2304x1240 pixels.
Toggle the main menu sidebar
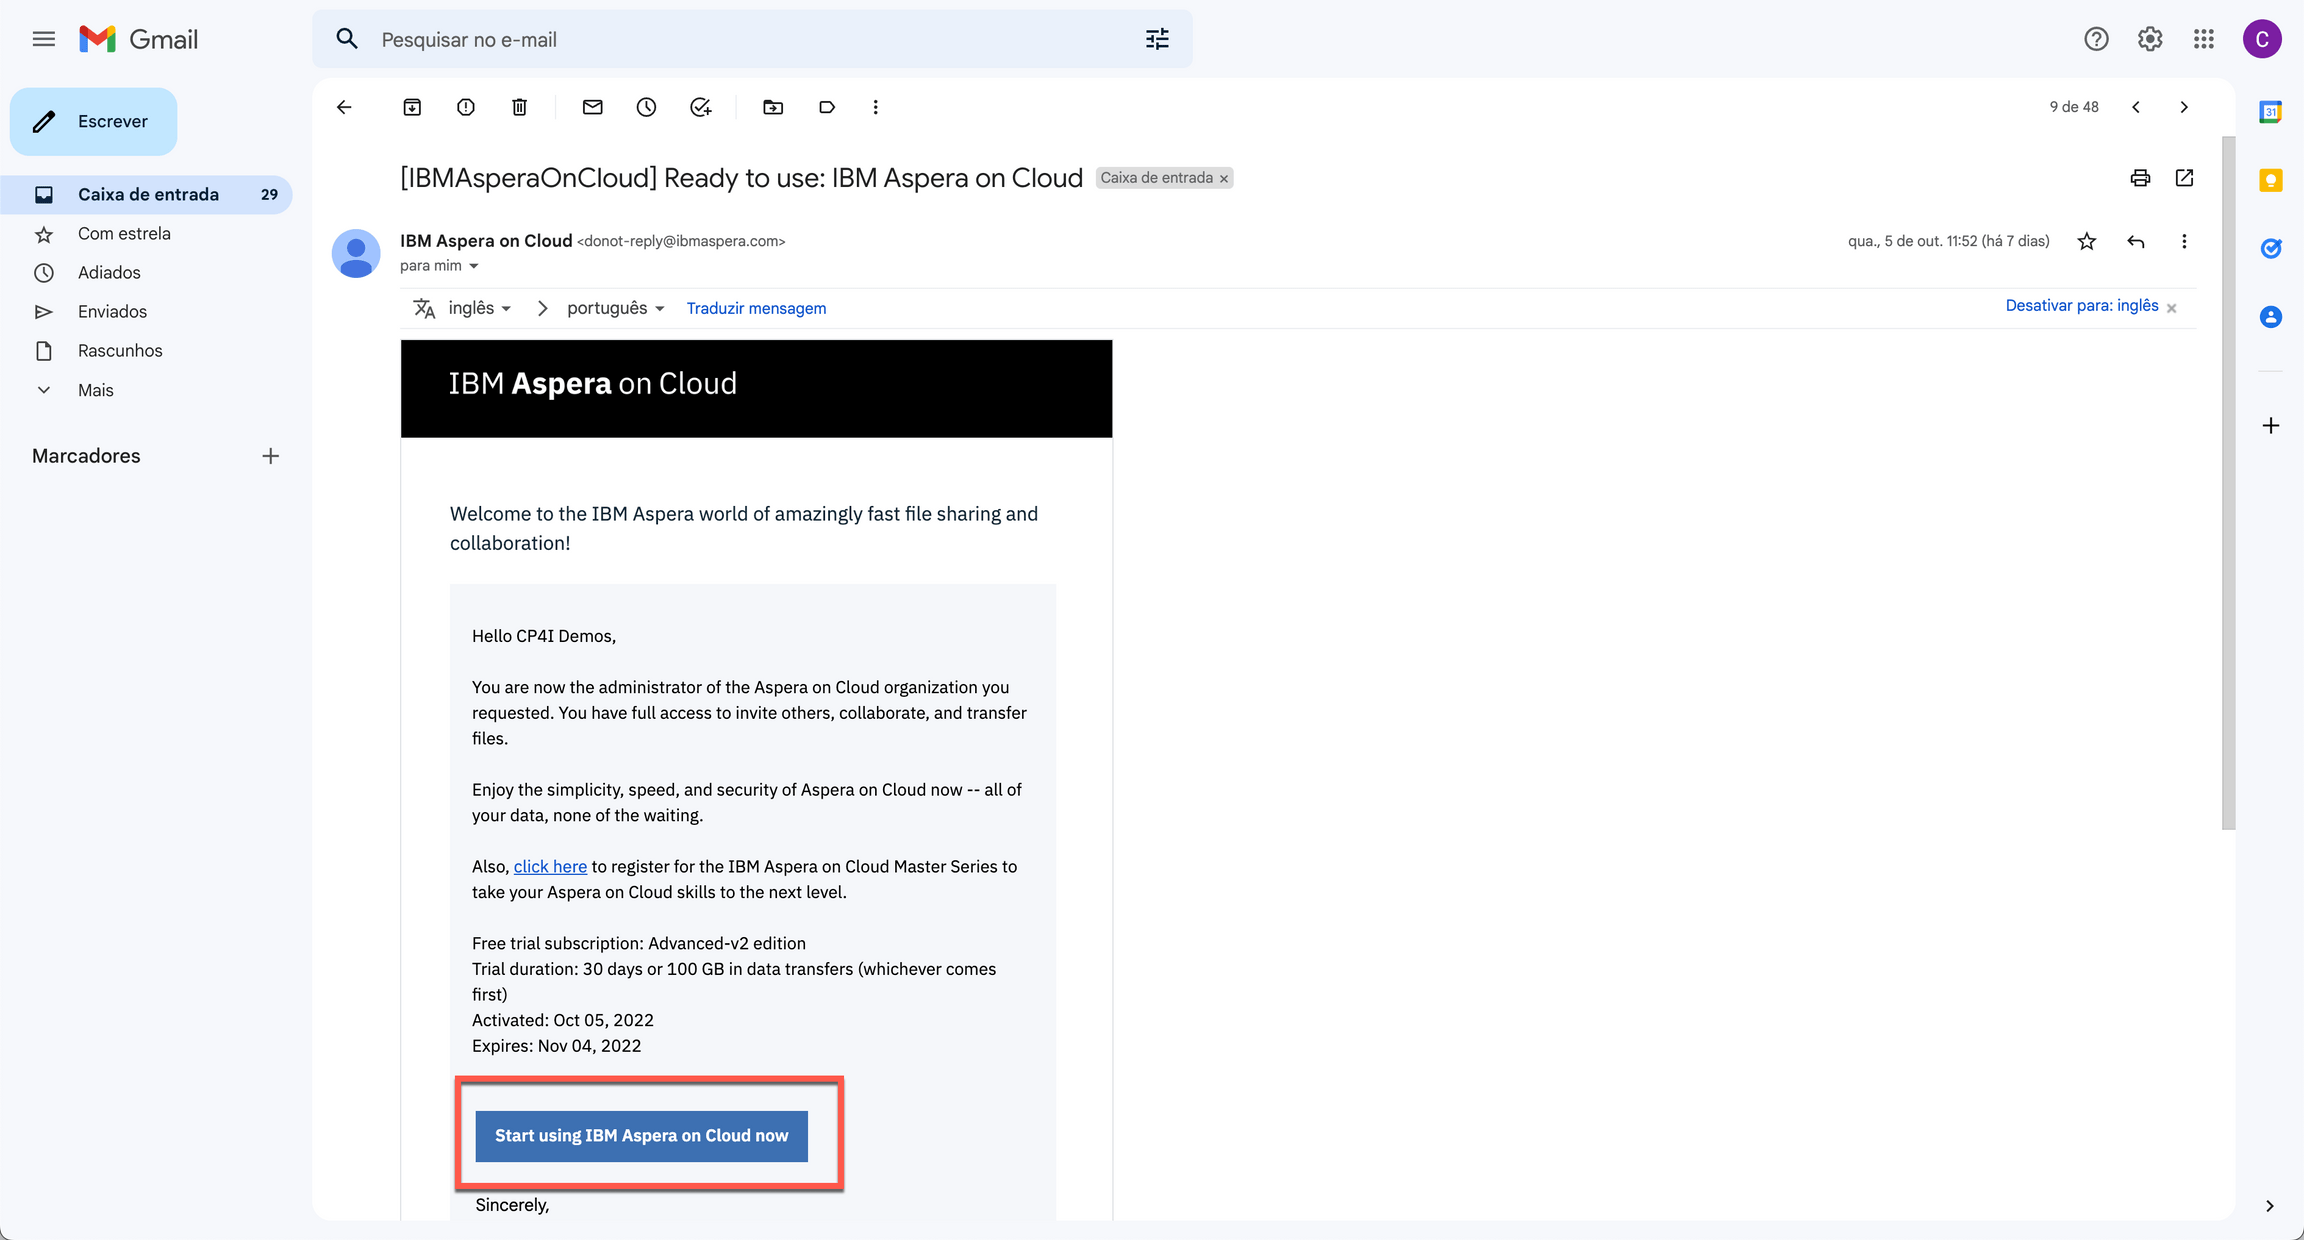click(x=43, y=39)
